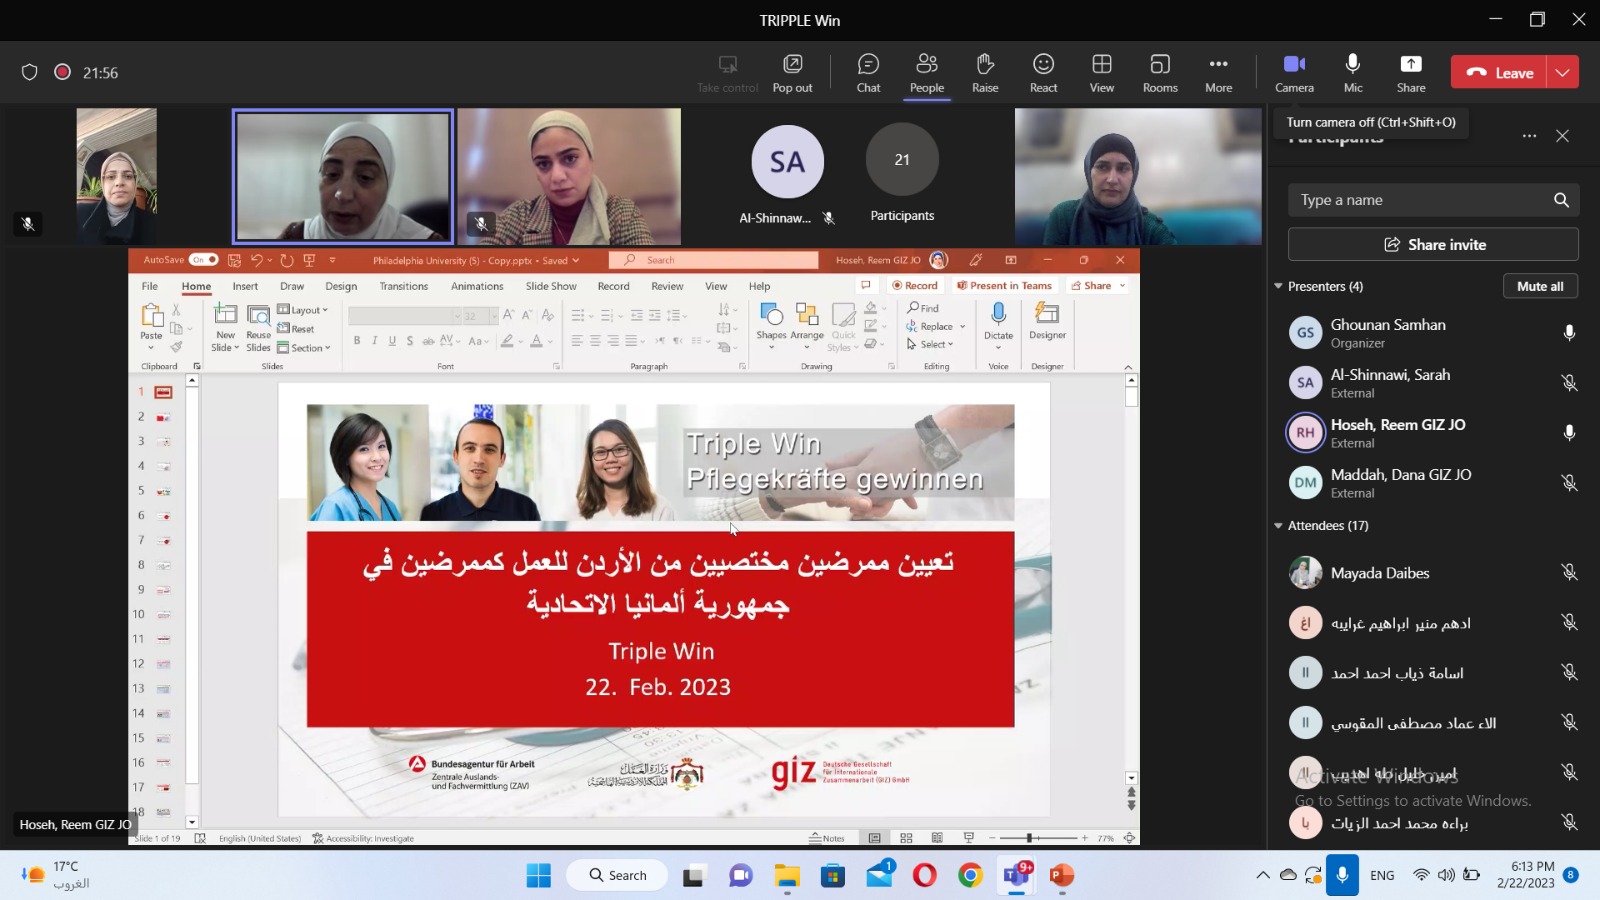The image size is (1600, 900).
Task: Collapse the Attendees (17) section
Action: (1278, 526)
